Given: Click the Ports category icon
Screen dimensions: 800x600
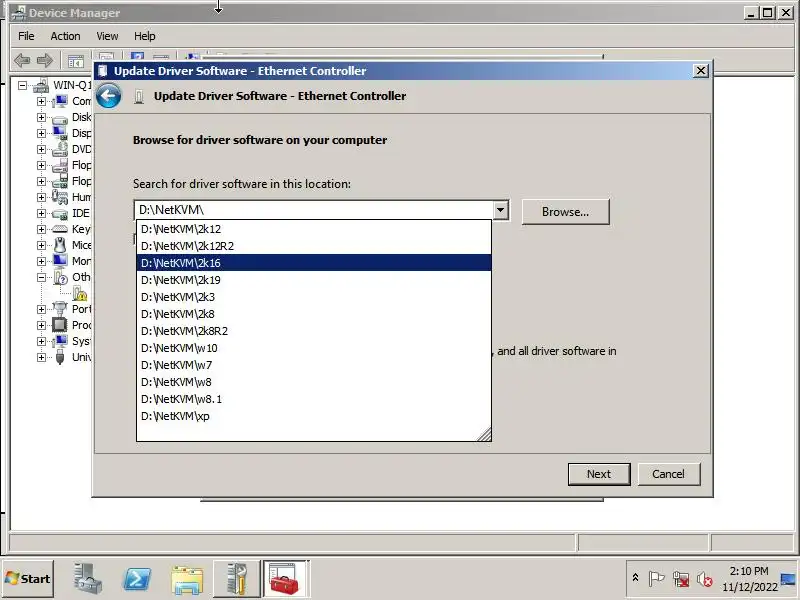Looking at the screenshot, I should coord(60,309).
